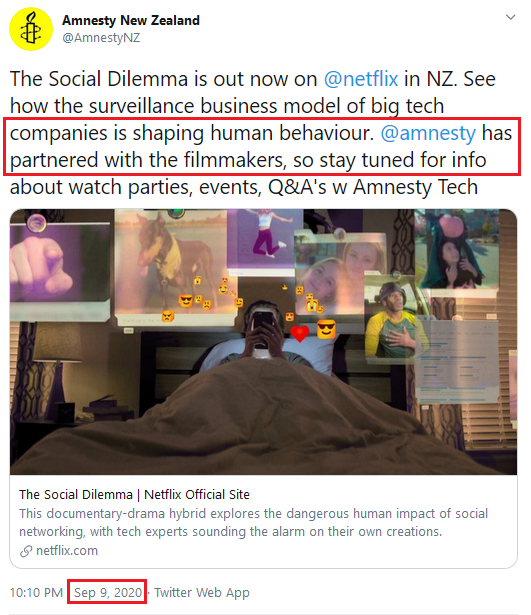531x615 pixels.
Task: Click the dog photo panel in preview
Action: click(173, 269)
